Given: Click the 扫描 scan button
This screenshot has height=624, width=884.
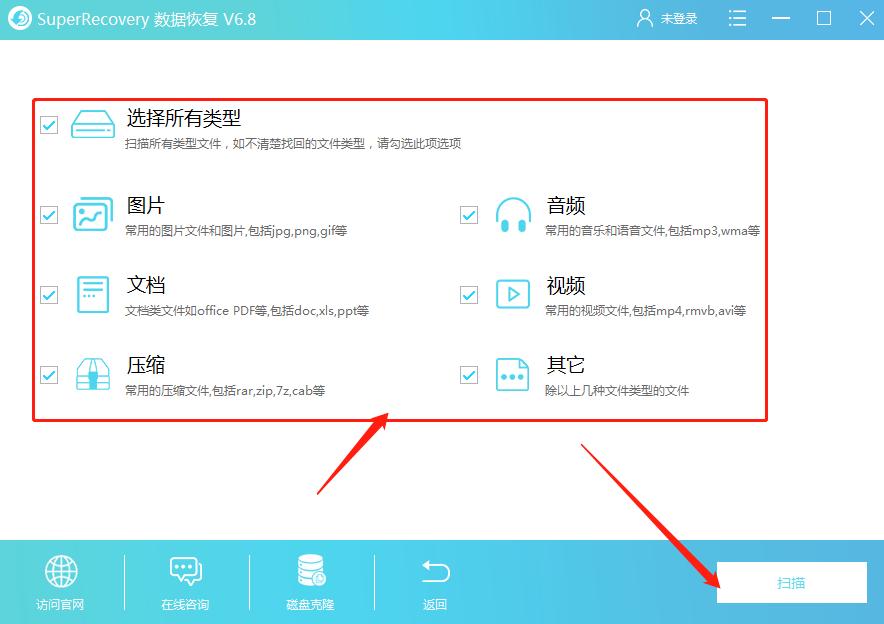Looking at the screenshot, I should (x=791, y=583).
